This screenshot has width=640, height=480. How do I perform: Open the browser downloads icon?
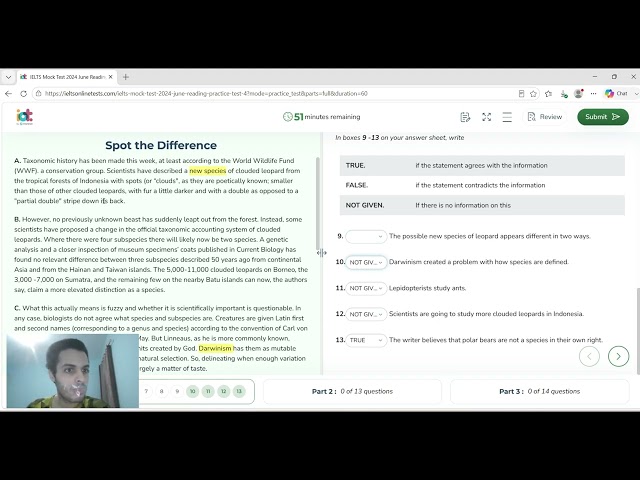pyautogui.click(x=564, y=94)
